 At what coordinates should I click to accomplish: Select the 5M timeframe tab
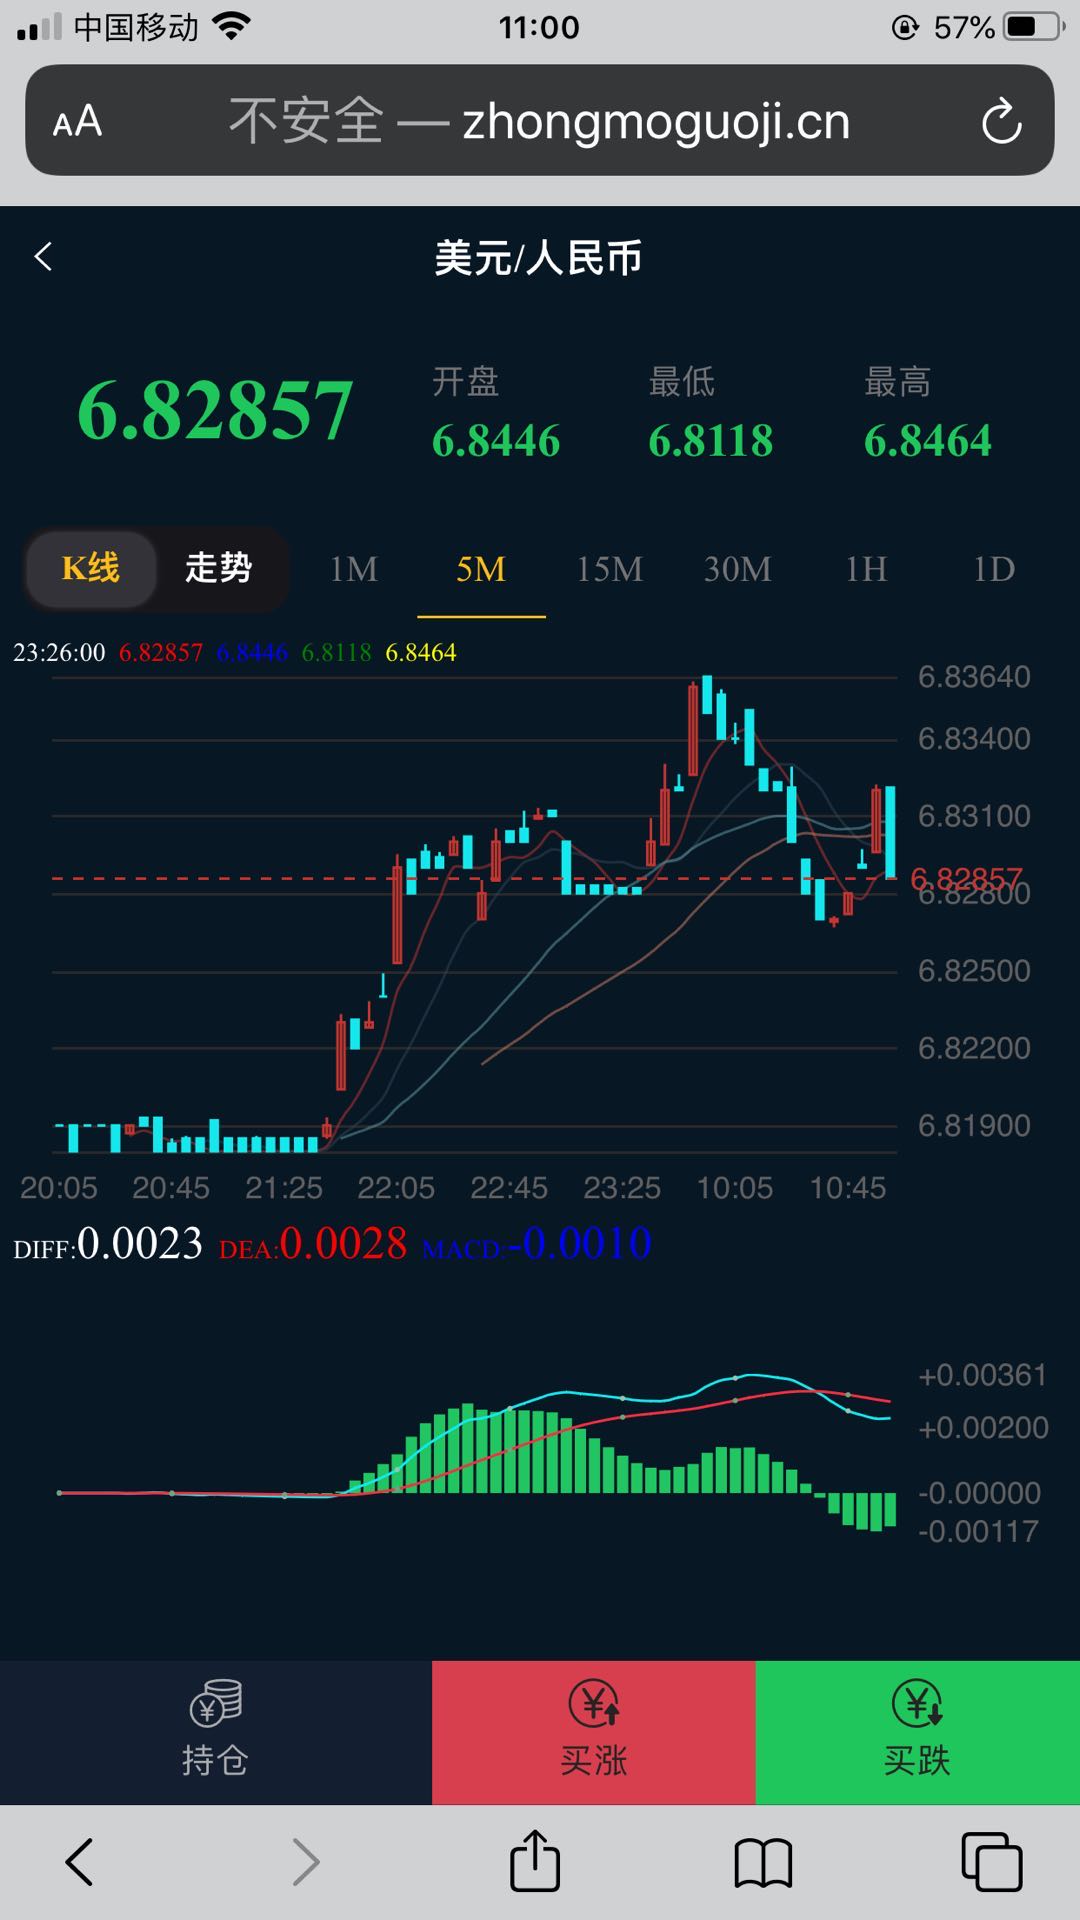(481, 569)
